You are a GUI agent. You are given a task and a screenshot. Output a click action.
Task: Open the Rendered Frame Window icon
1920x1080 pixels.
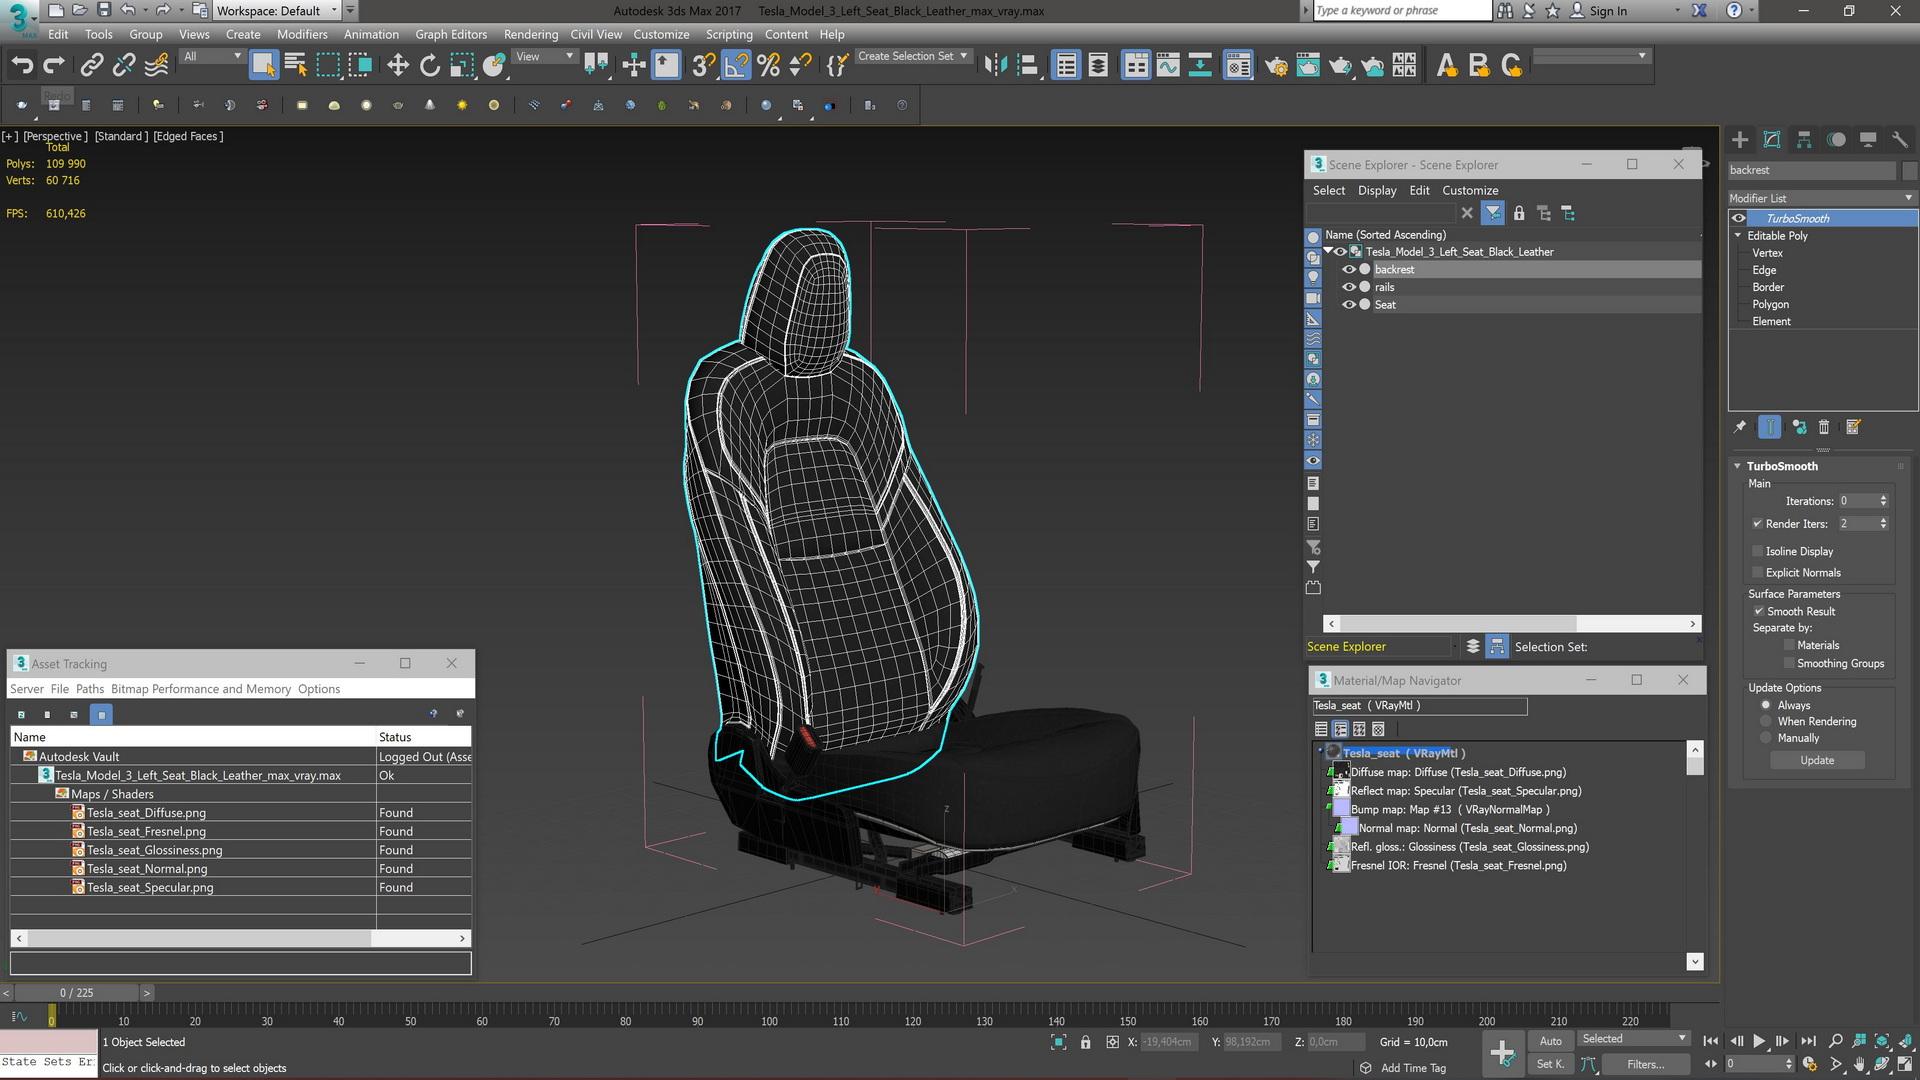(1308, 66)
